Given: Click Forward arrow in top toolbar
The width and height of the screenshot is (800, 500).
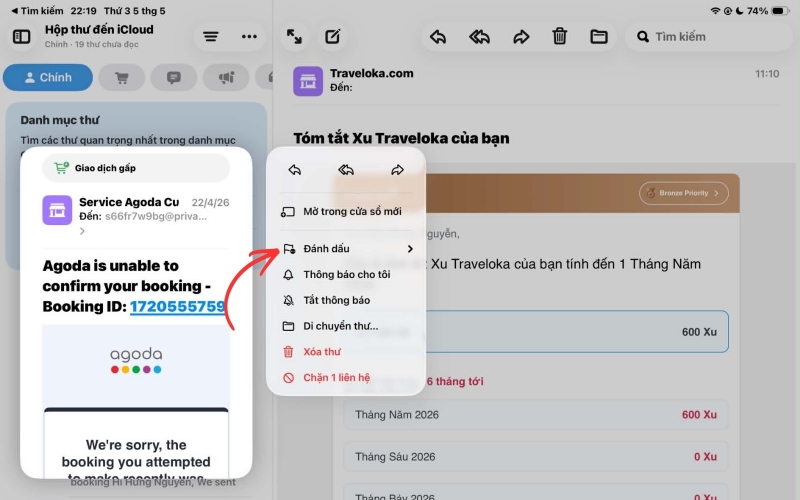Looking at the screenshot, I should click(x=520, y=37).
